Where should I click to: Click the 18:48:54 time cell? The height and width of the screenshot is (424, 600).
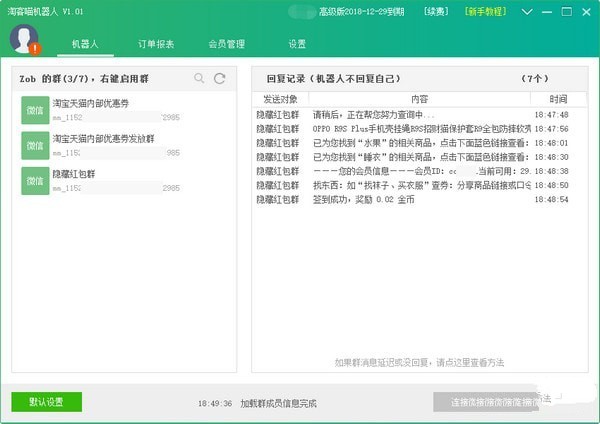(551, 200)
